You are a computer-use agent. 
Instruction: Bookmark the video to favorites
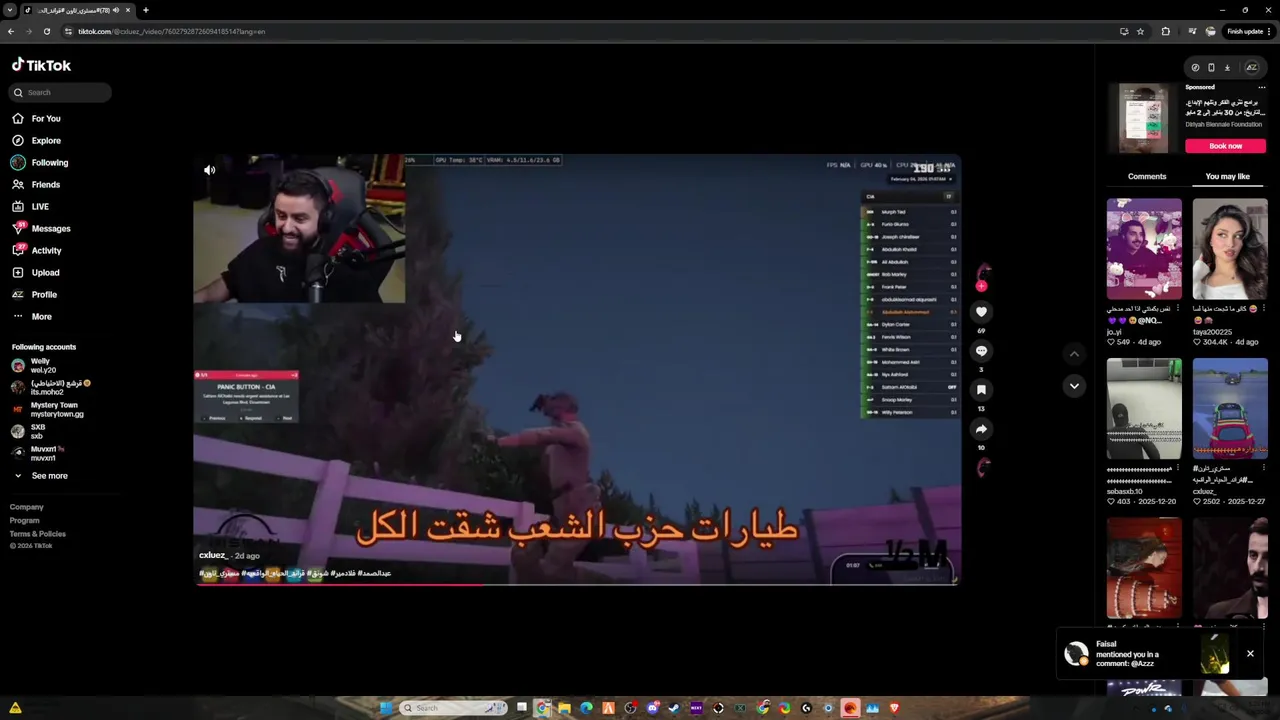(981, 390)
